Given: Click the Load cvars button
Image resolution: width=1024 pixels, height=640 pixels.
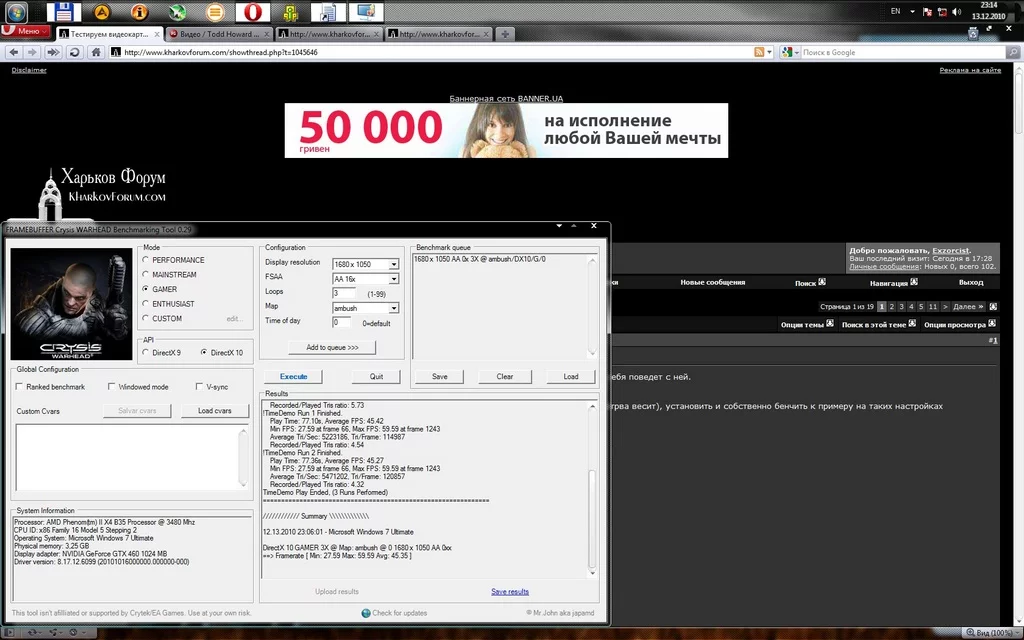Looking at the screenshot, I should [x=214, y=411].
